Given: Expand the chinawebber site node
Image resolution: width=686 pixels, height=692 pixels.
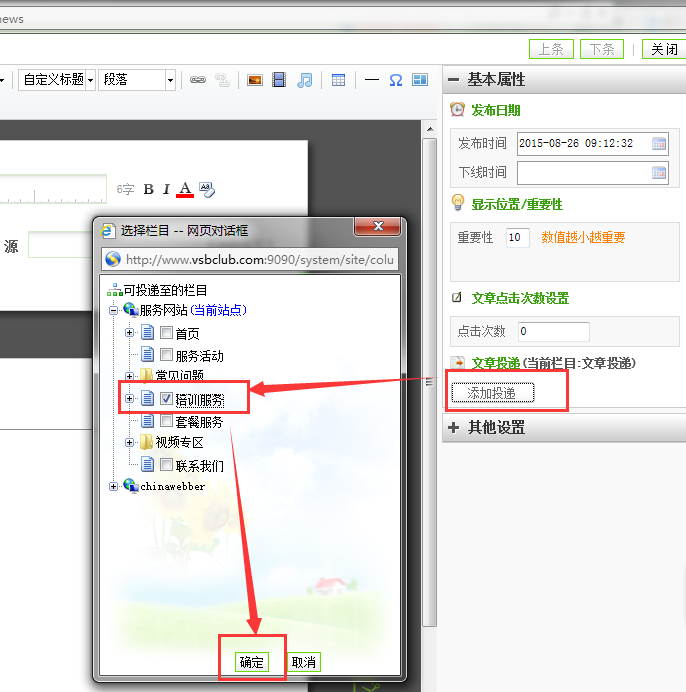Looking at the screenshot, I should 113,486.
